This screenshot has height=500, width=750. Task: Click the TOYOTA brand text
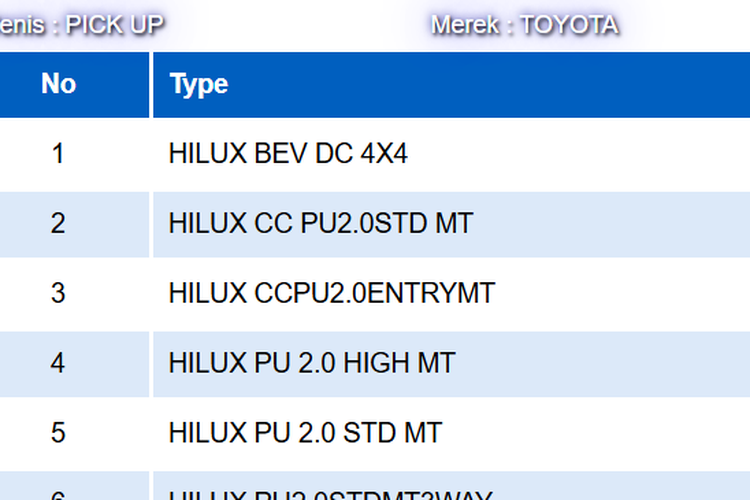click(569, 25)
